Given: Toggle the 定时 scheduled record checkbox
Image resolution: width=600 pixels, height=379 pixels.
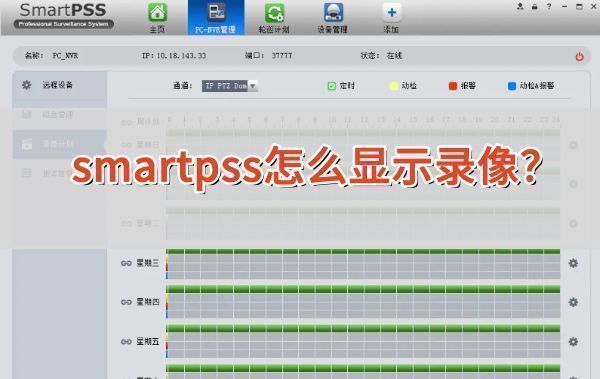Looking at the screenshot, I should (332, 86).
